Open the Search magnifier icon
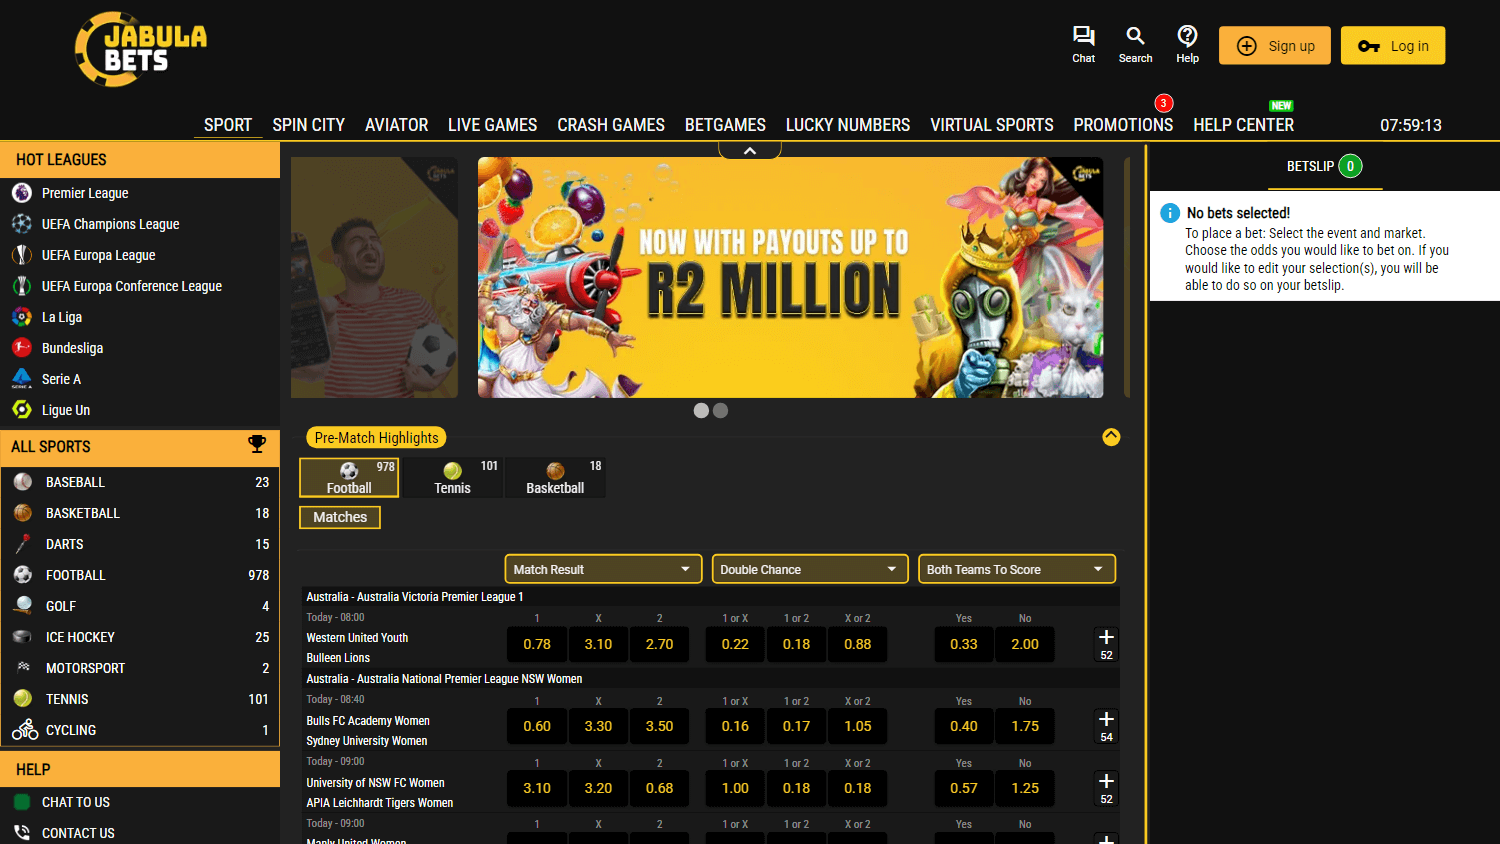This screenshot has width=1500, height=844. (x=1135, y=36)
